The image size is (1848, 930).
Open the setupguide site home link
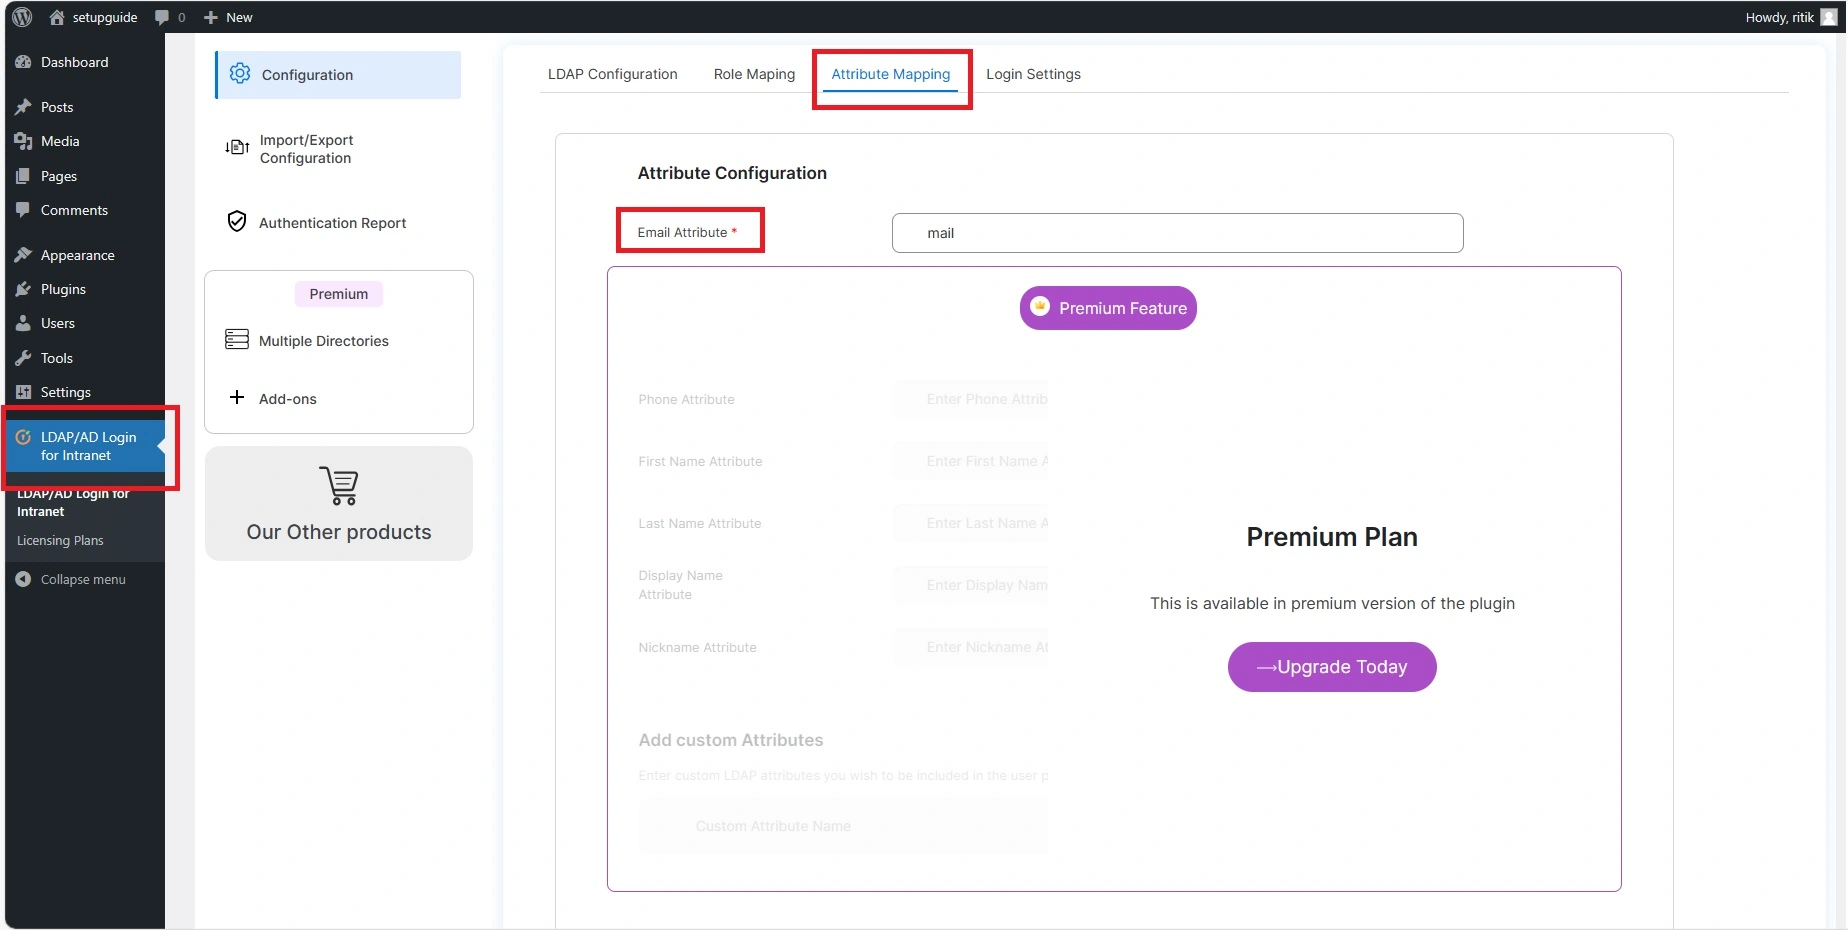tap(93, 17)
